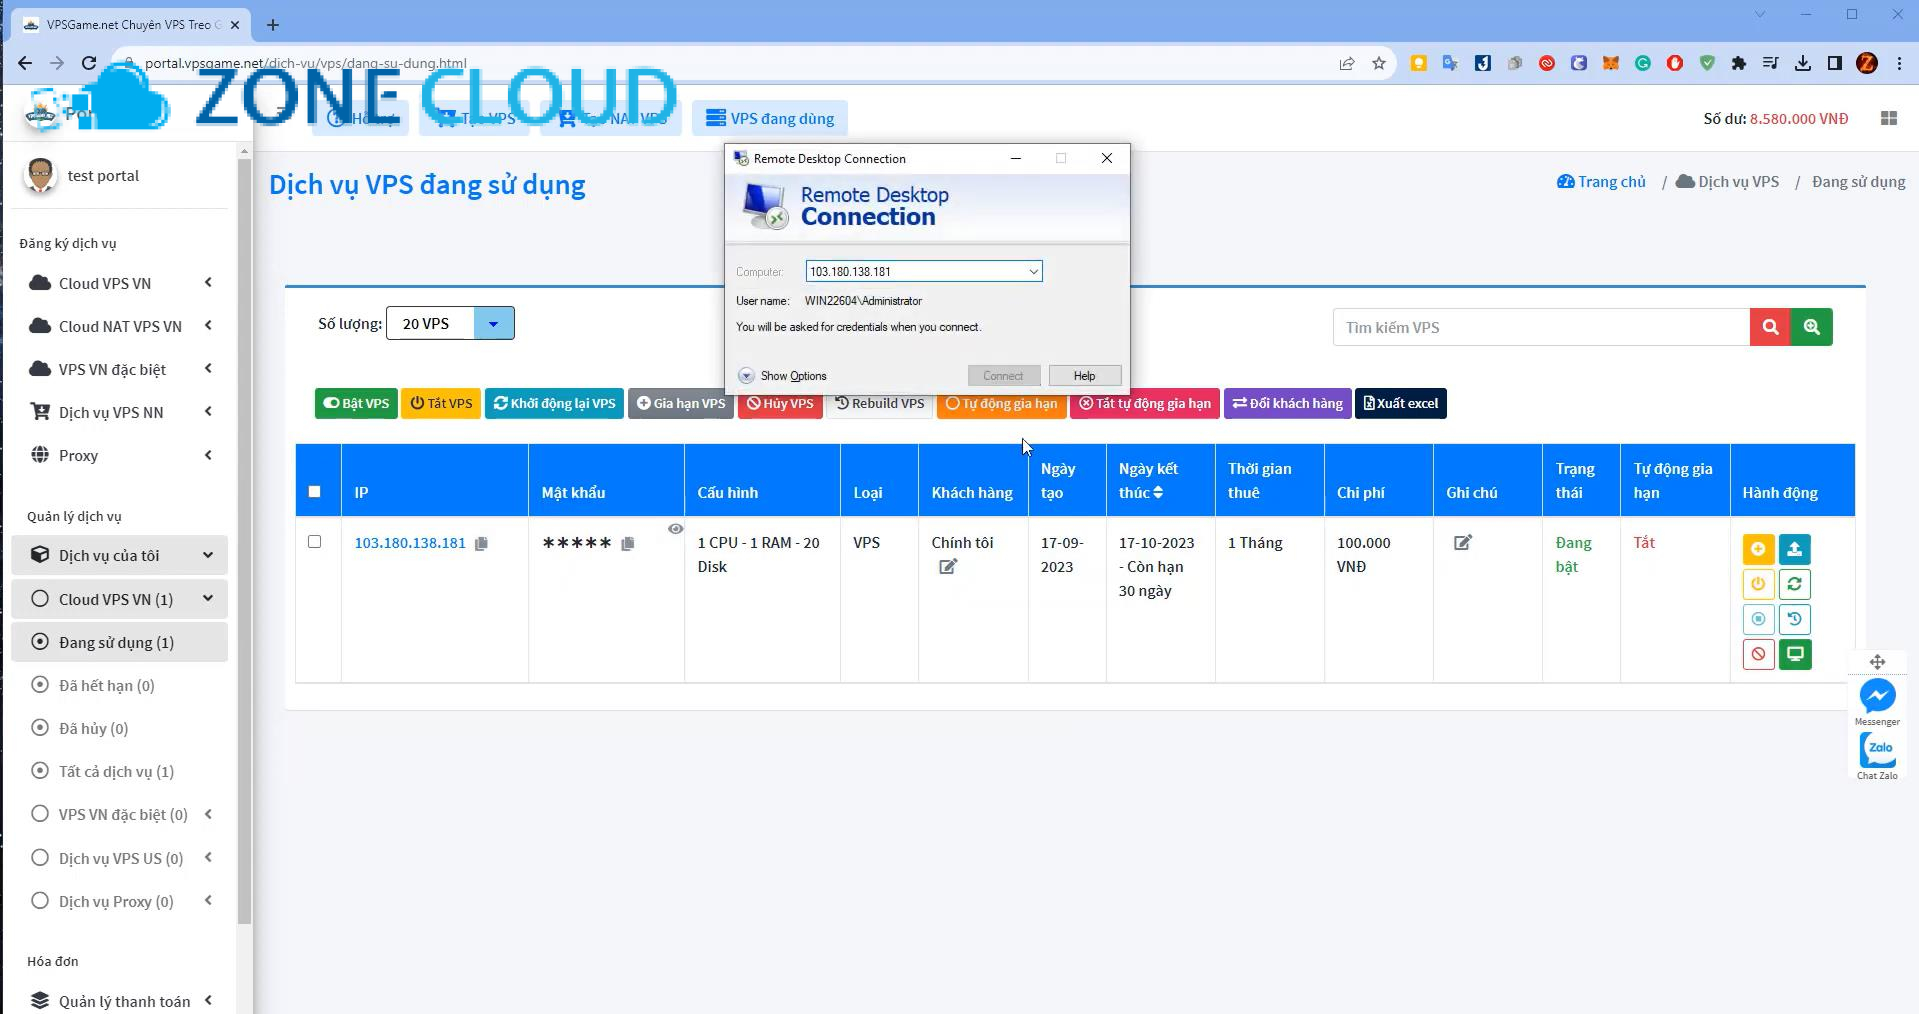
Task: Collapse the Cloud VPS VN (1) section
Action: (x=207, y=598)
